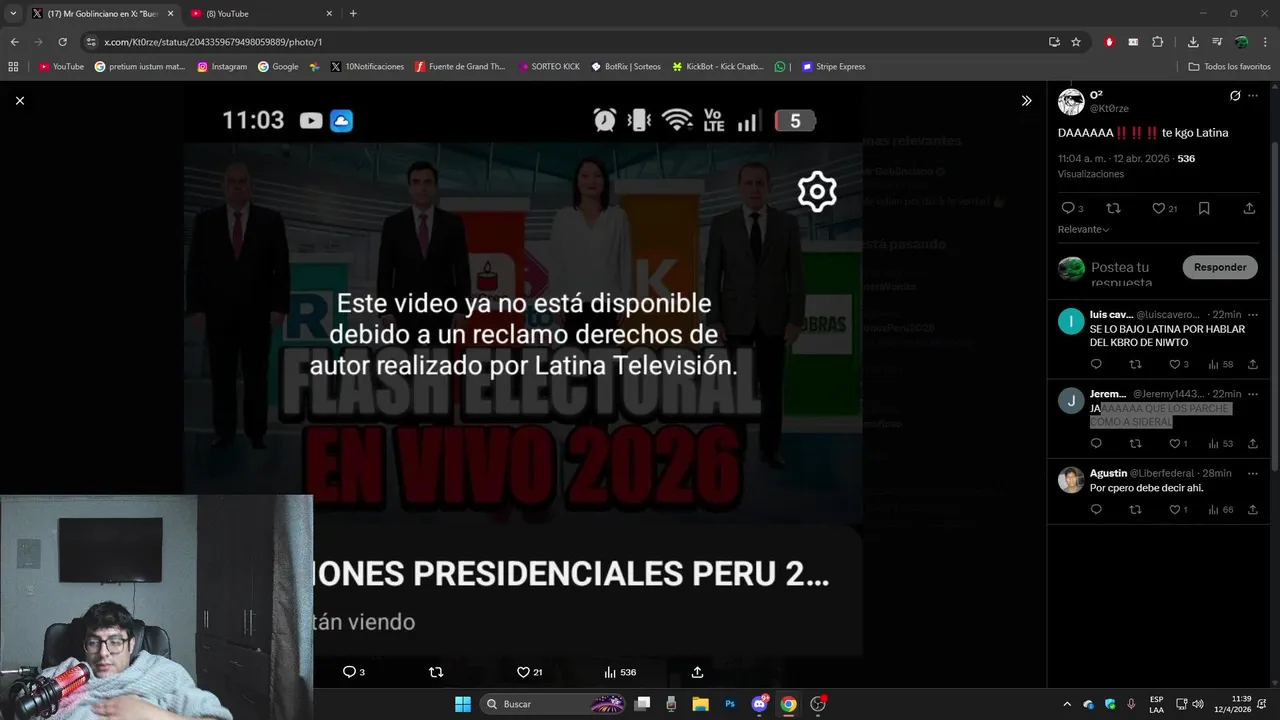Select the Mr Goblinciano en X tab
1280x720 pixels.
coord(103,13)
